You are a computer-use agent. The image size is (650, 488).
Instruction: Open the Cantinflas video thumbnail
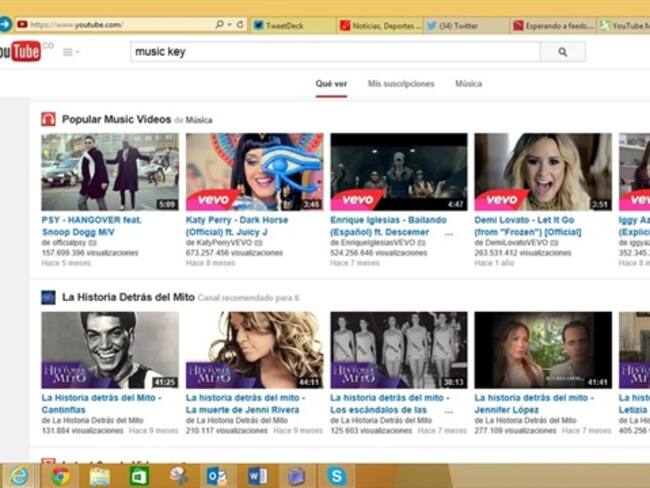(110, 350)
